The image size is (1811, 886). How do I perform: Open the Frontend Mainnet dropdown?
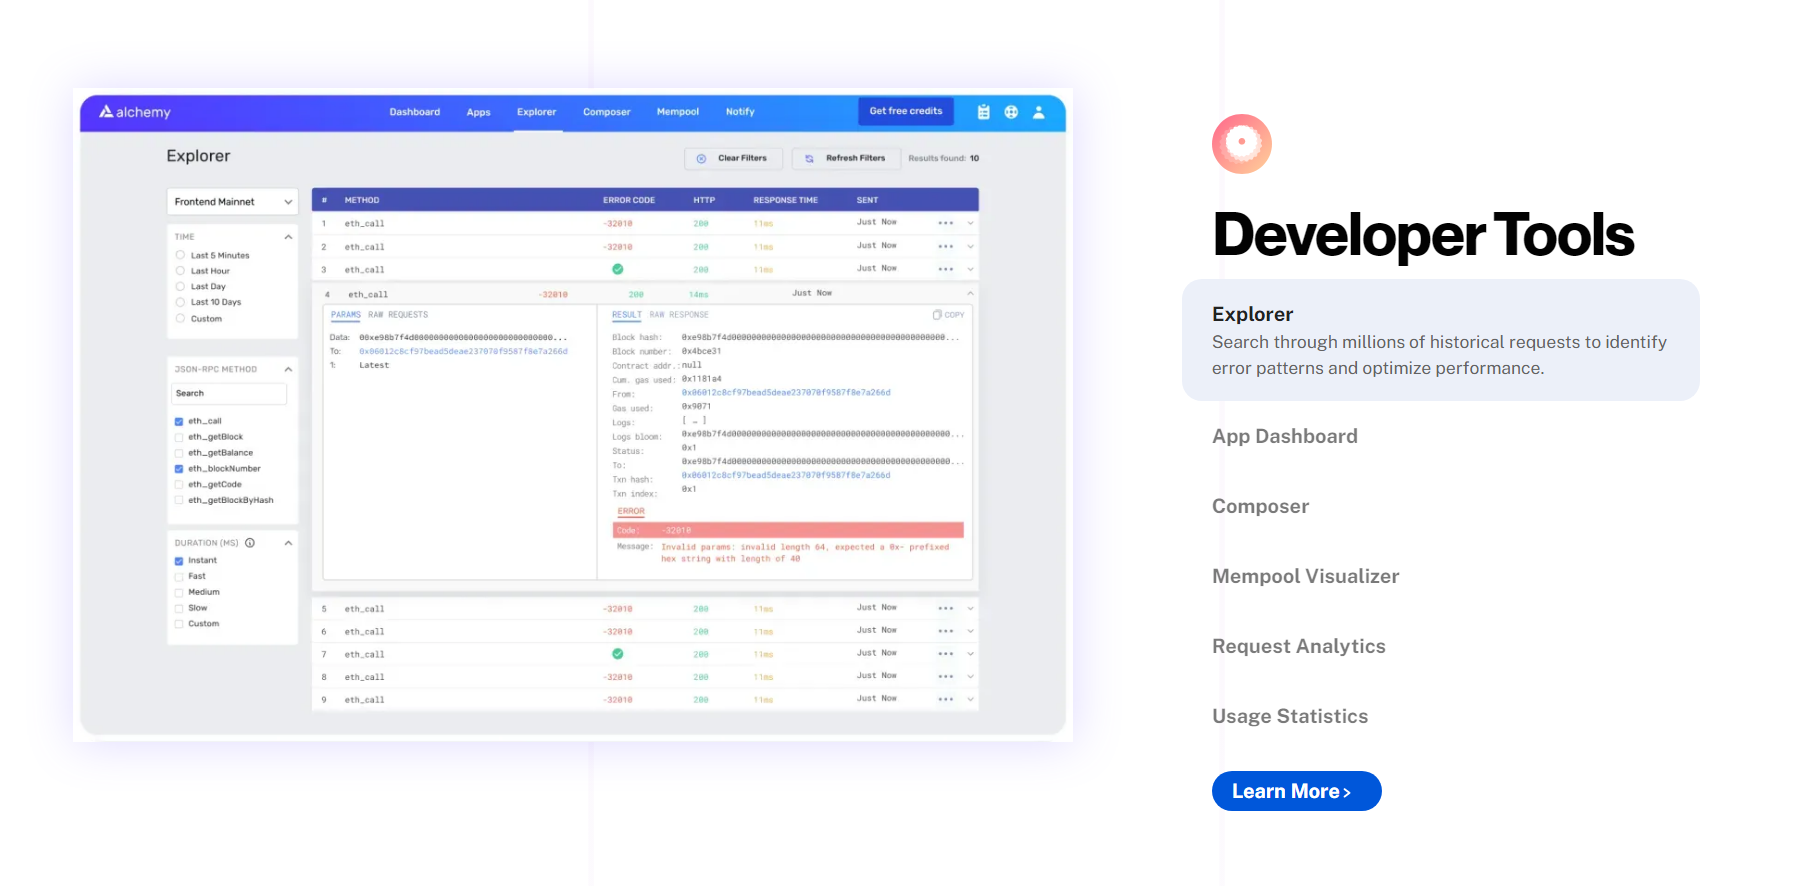(233, 202)
